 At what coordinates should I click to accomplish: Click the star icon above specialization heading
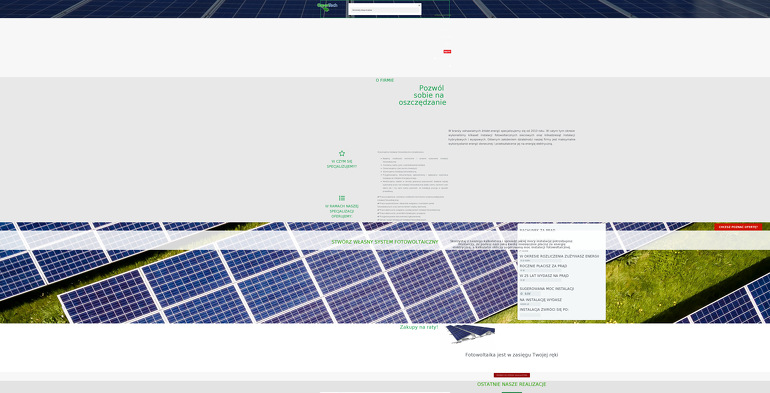tap(342, 153)
